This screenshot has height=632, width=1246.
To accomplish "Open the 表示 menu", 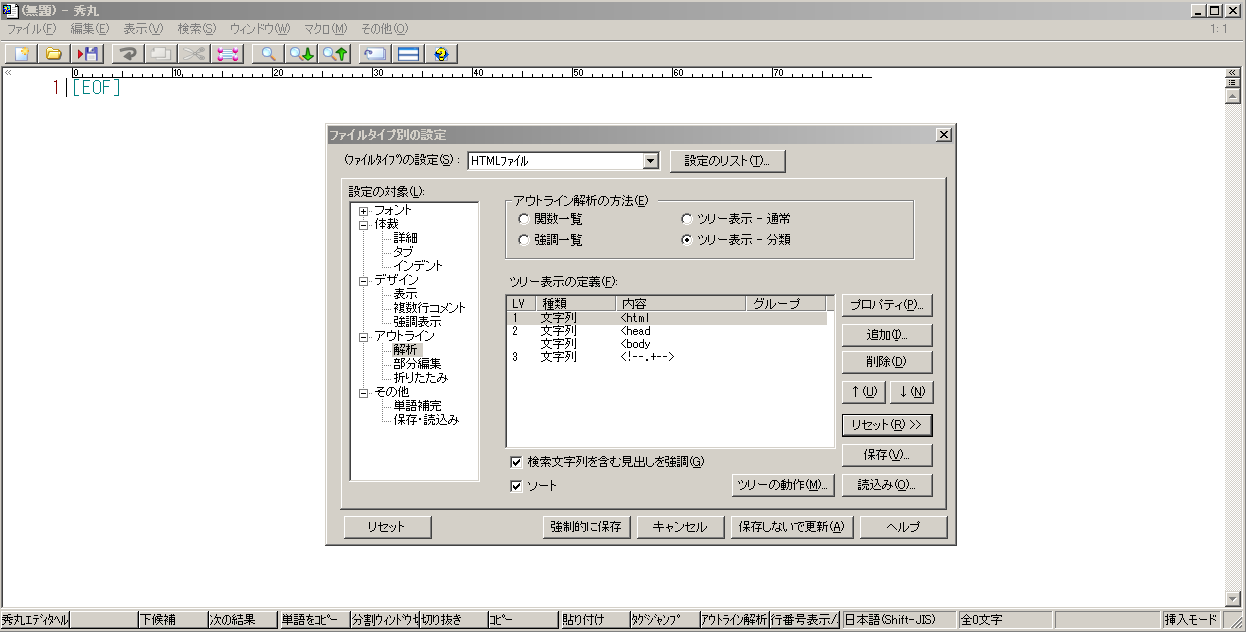I will pyautogui.click(x=143, y=29).
